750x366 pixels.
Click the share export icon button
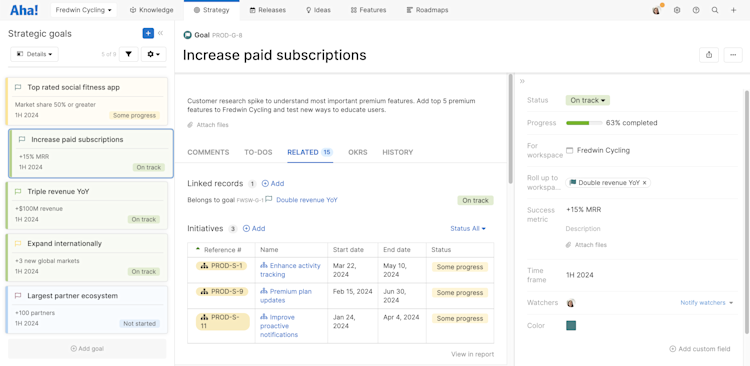pos(709,55)
